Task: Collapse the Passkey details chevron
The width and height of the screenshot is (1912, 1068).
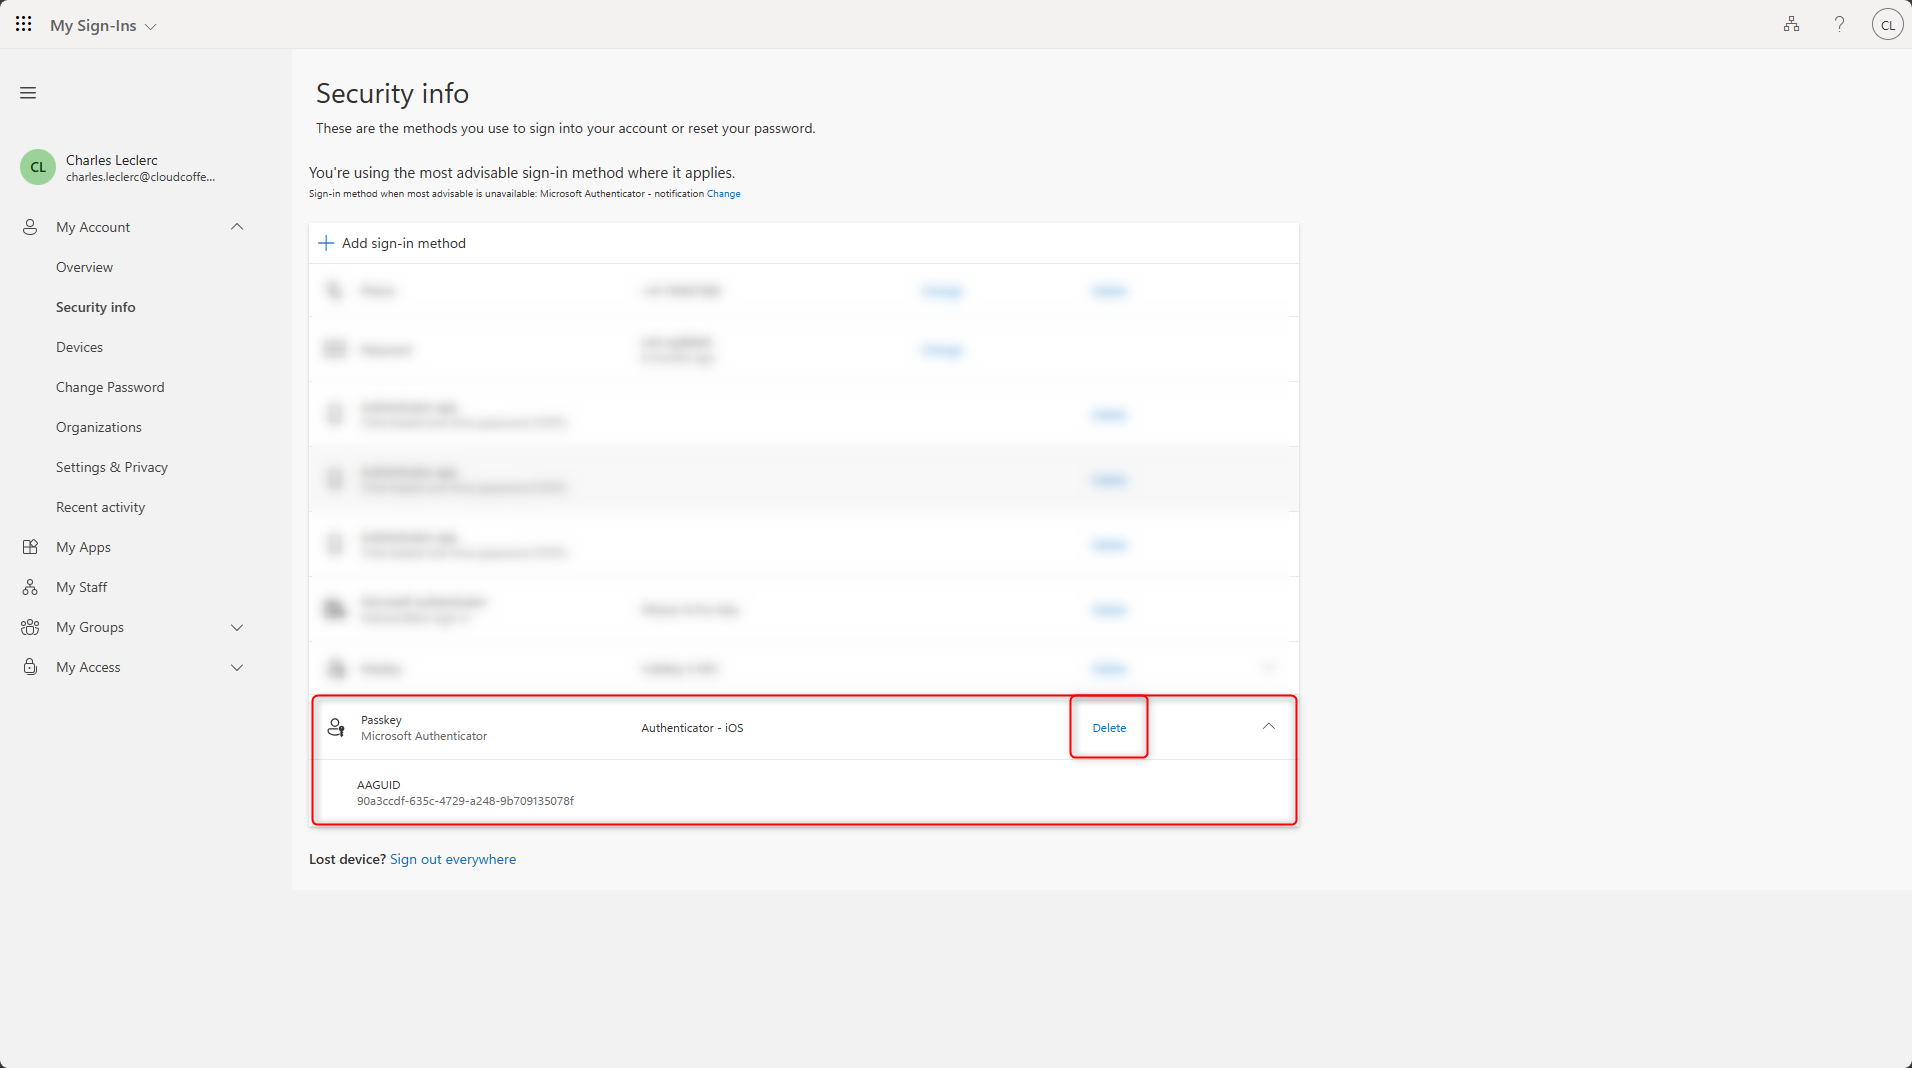Action: [1268, 727]
